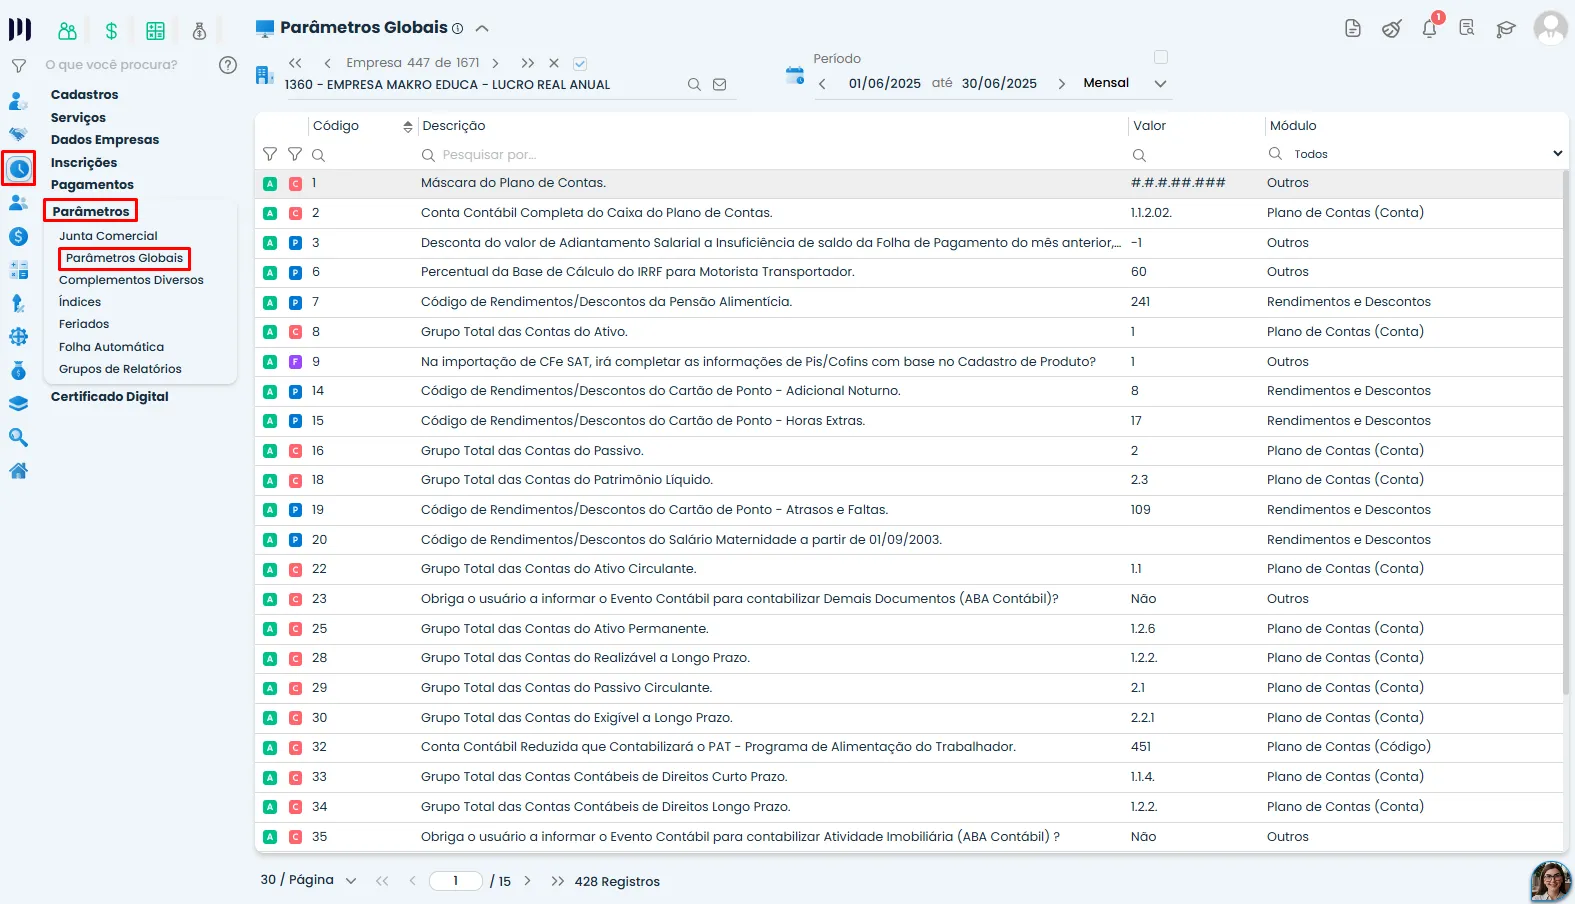Open the handshake icon in left sidebar

pyautogui.click(x=18, y=134)
